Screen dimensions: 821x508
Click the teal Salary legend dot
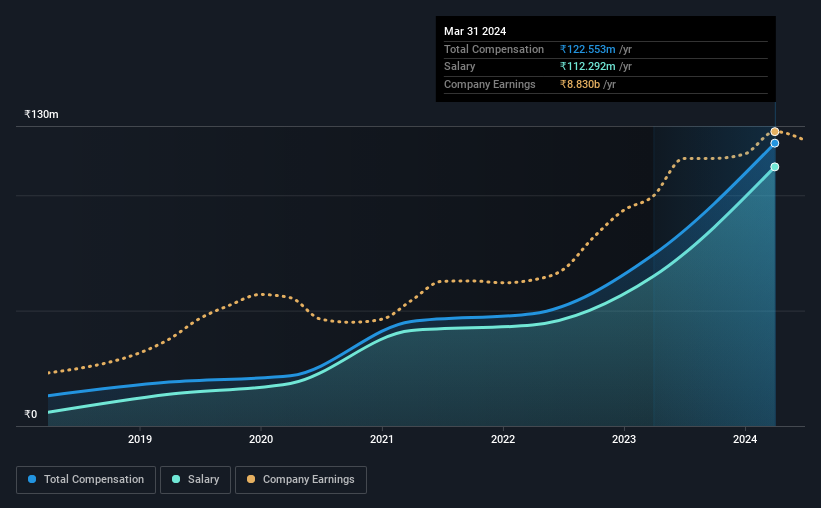click(x=176, y=479)
